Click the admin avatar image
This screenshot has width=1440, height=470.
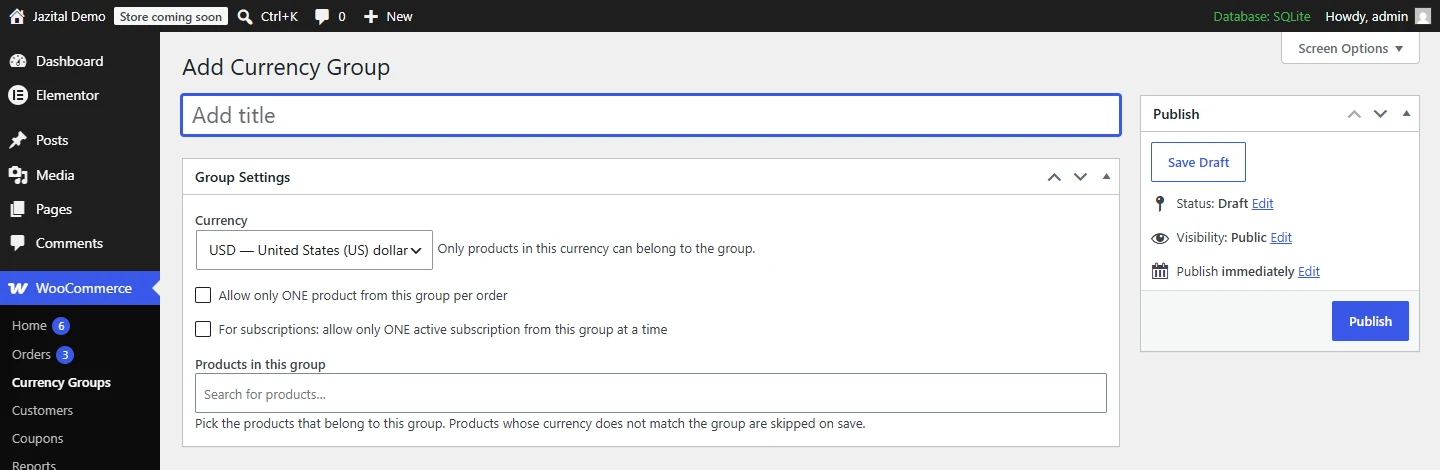tap(1423, 16)
